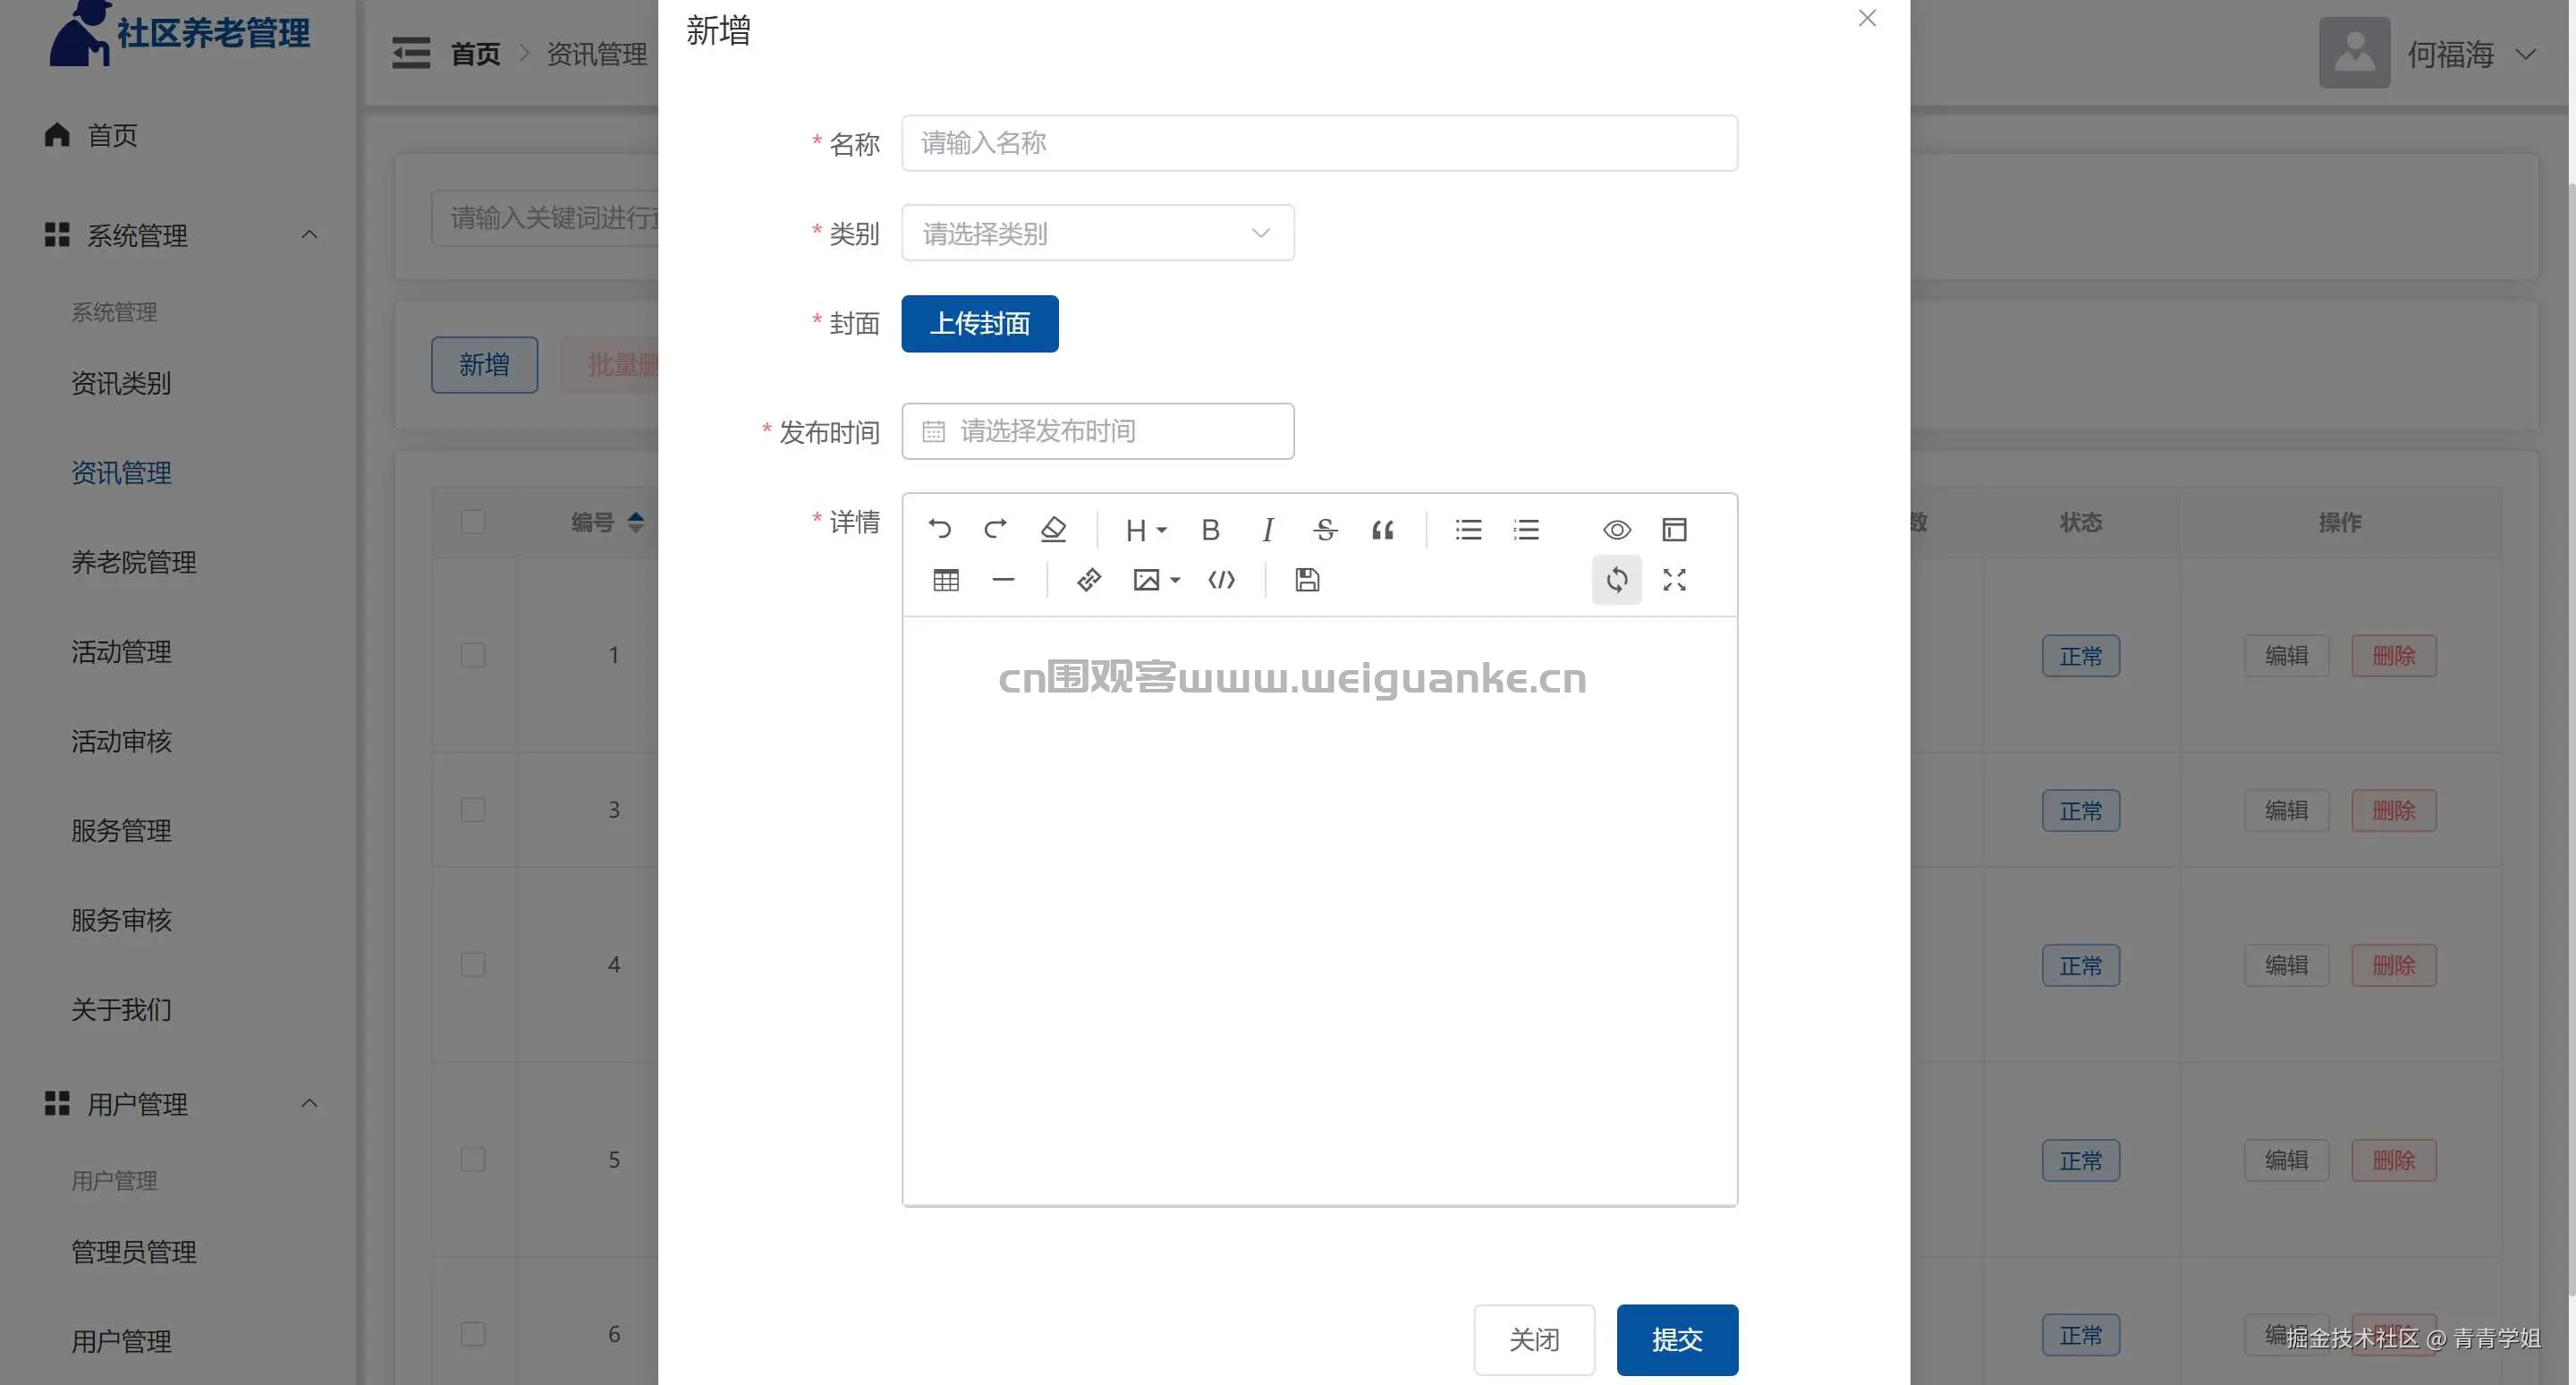Open 养老院管理 in sidebar menu

[134, 562]
